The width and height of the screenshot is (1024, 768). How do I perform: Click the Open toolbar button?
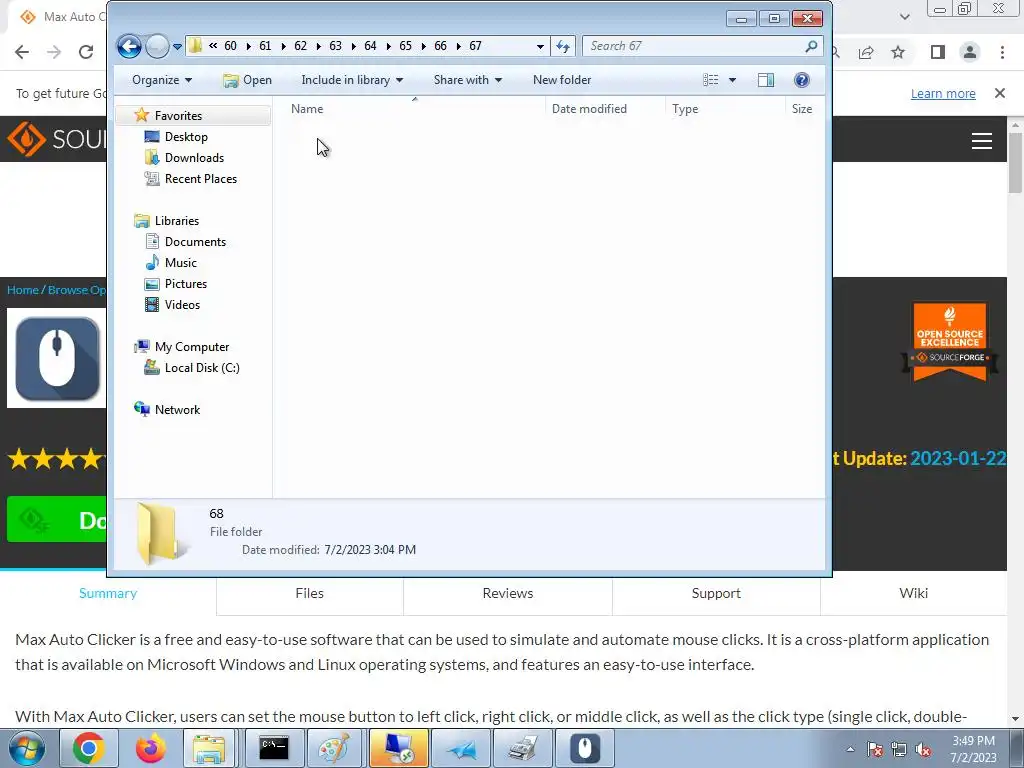click(x=248, y=80)
